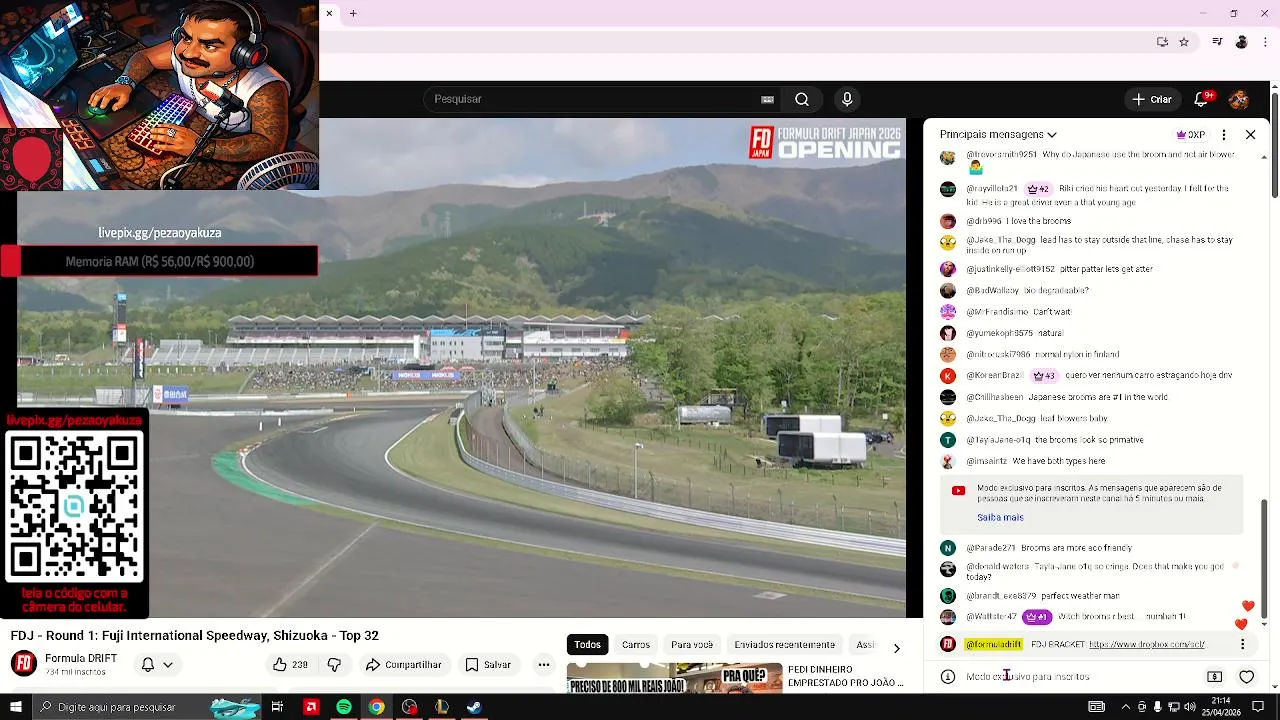Image resolution: width=1280 pixels, height=720 pixels.
Task: Open Steam from taskbar
Action: click(x=474, y=707)
